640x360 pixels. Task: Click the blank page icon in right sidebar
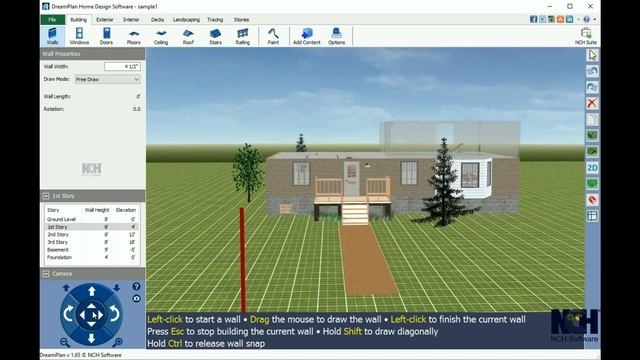[592, 119]
